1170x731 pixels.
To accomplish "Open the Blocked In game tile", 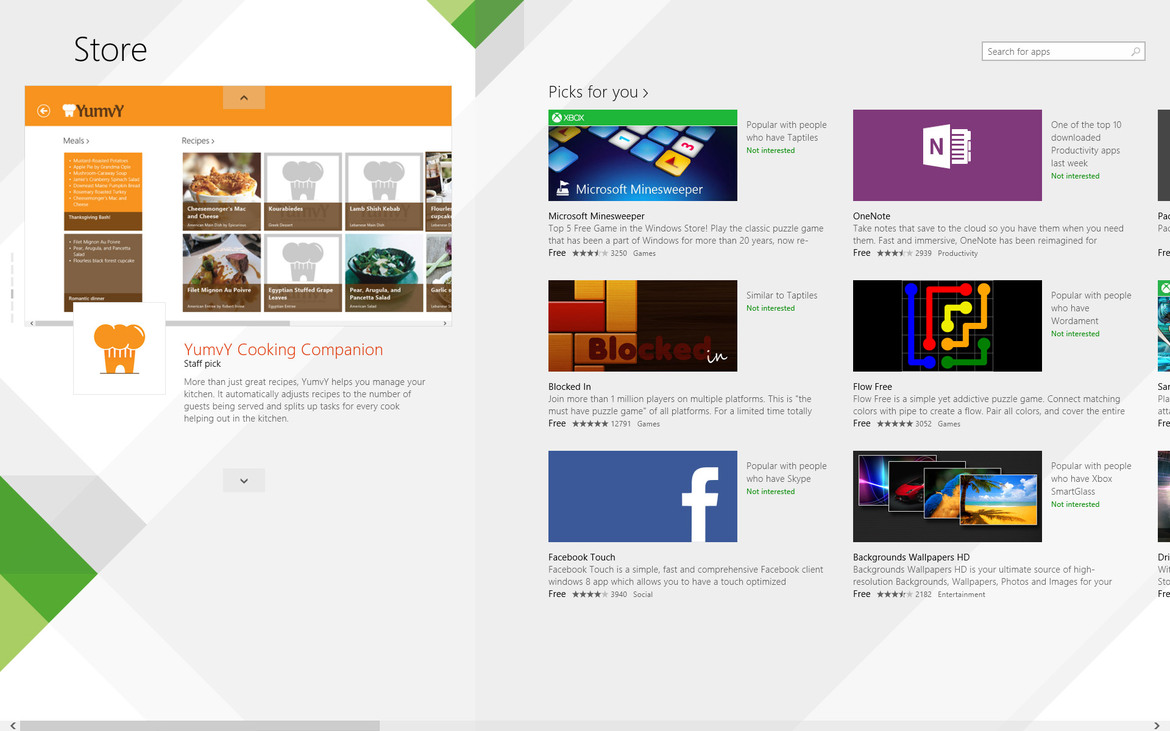I will coord(642,326).
